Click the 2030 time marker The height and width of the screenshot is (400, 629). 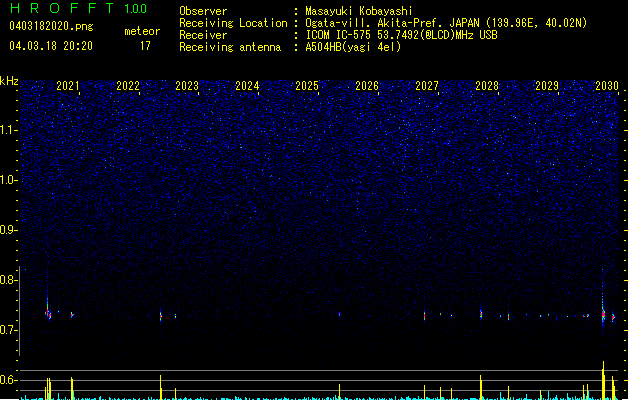coord(607,86)
